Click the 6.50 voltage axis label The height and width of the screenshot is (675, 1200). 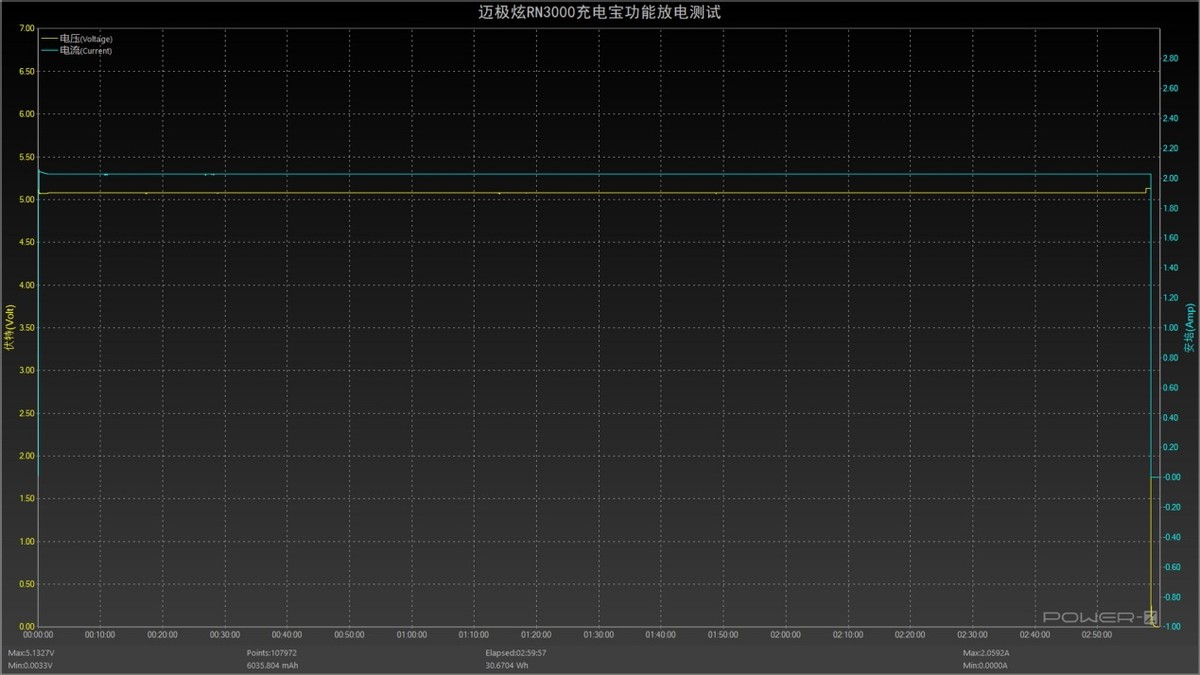[26, 71]
